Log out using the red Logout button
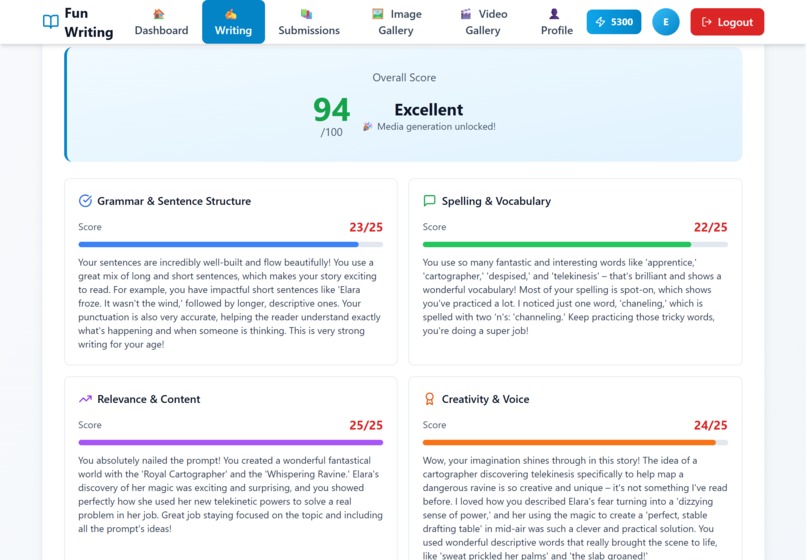This screenshot has width=806, height=560. 727,22
